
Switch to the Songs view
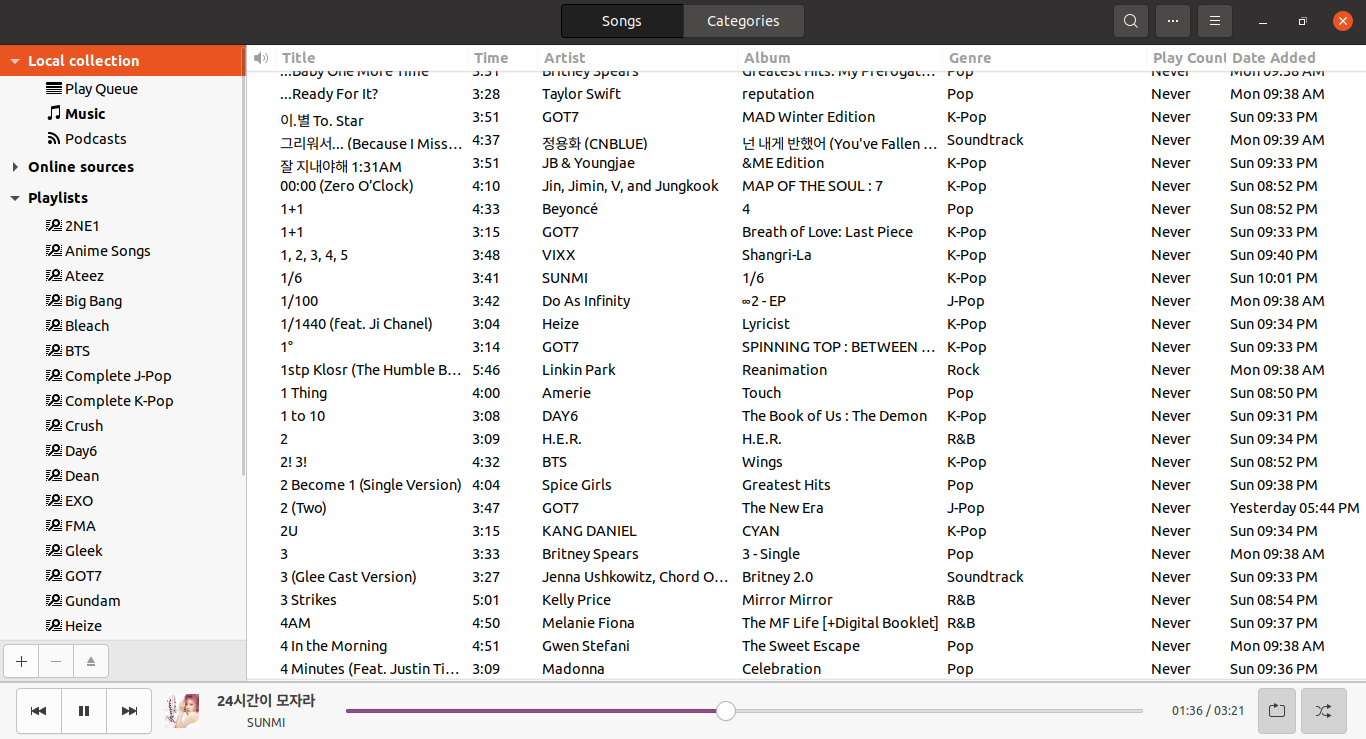[x=622, y=21]
